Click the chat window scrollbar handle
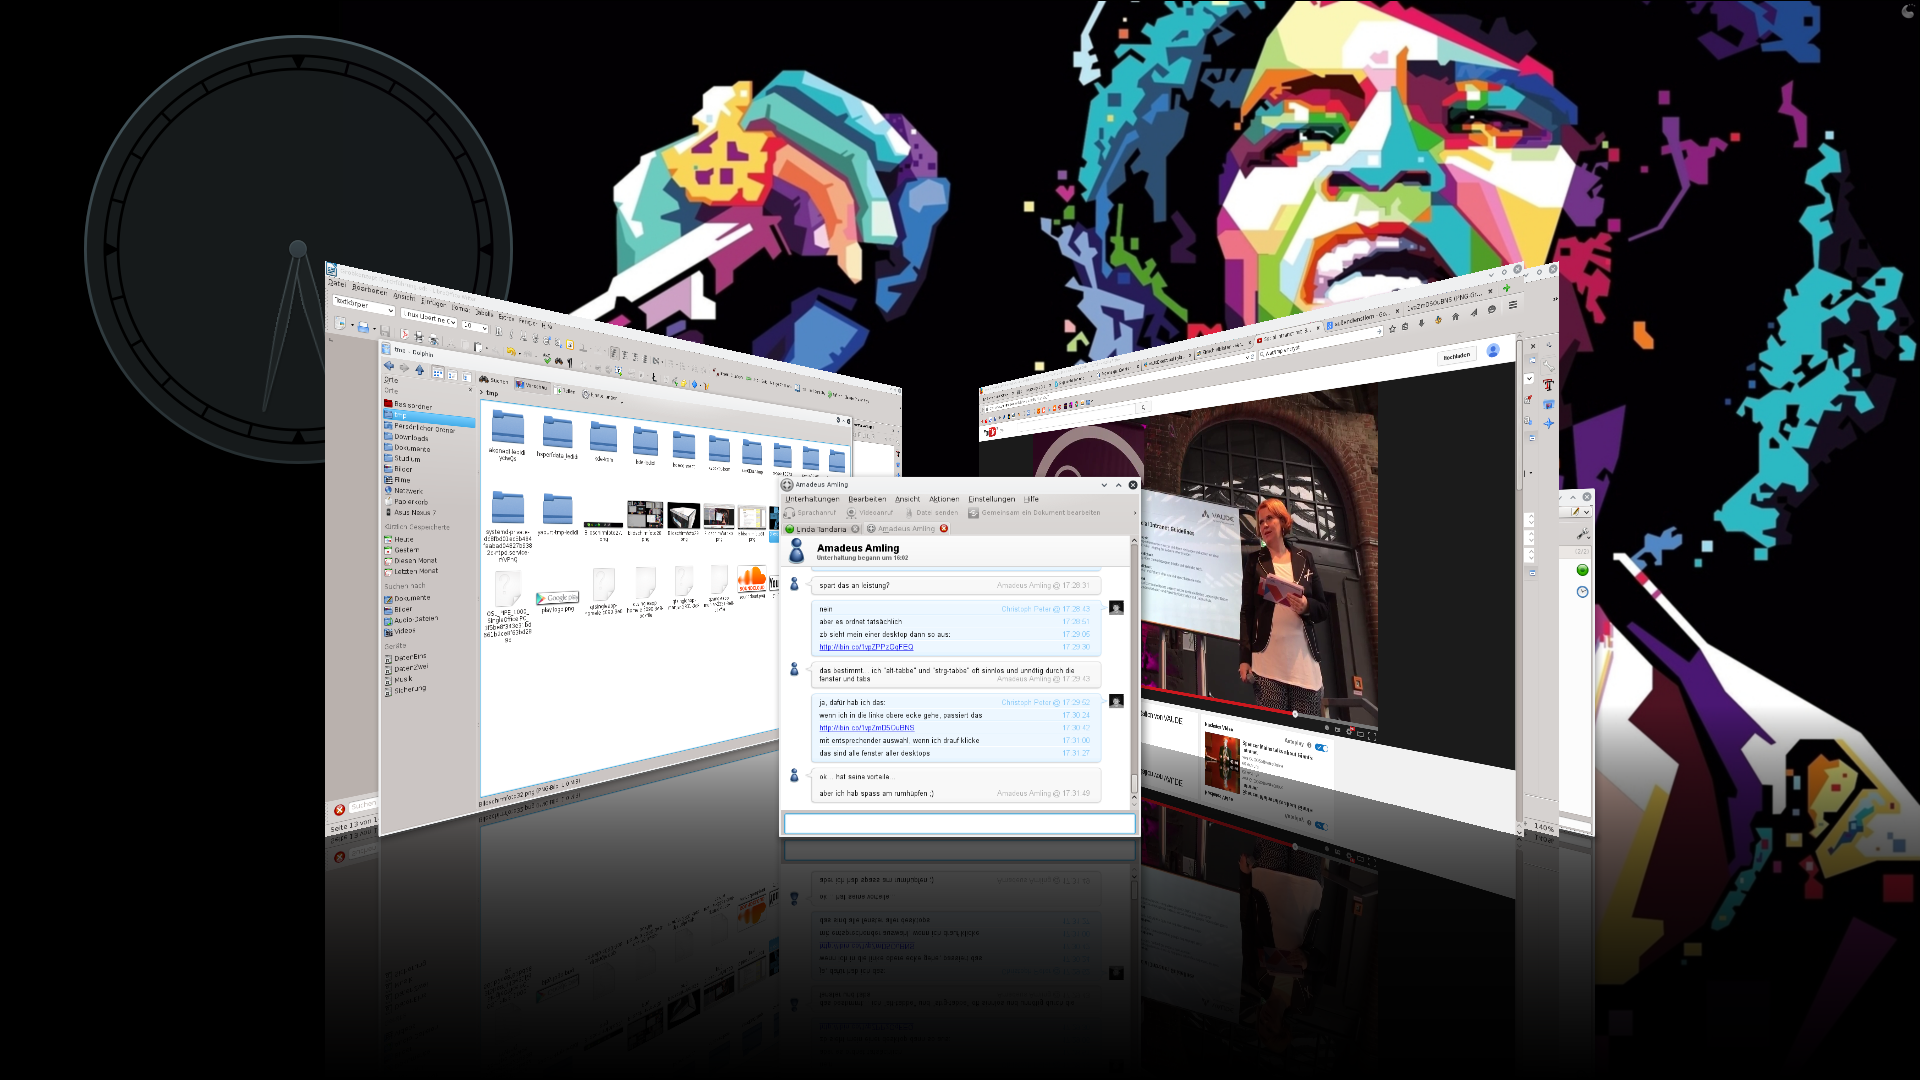 pos(1134,783)
